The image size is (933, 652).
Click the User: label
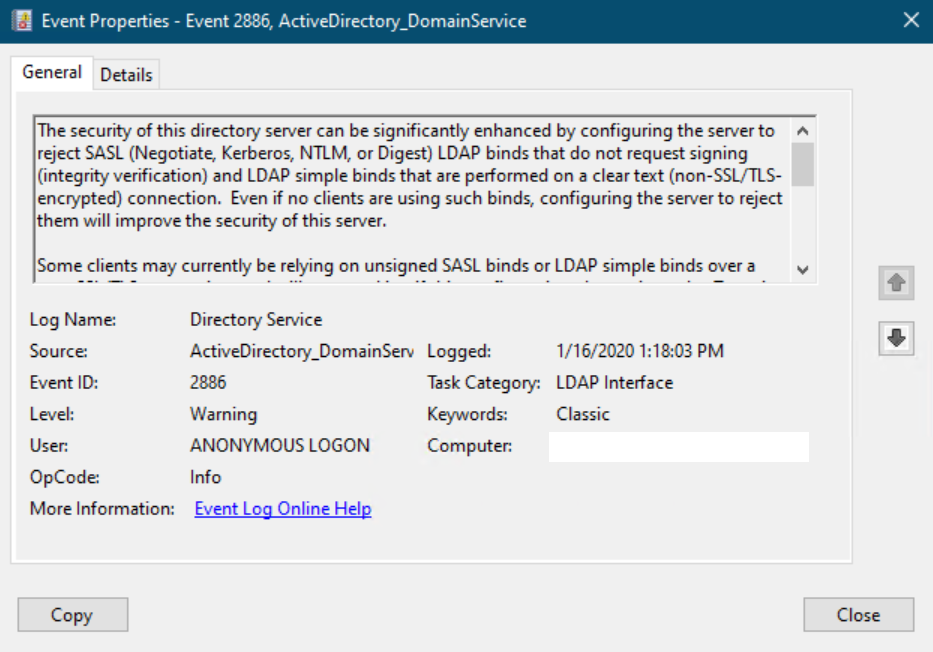(x=49, y=446)
